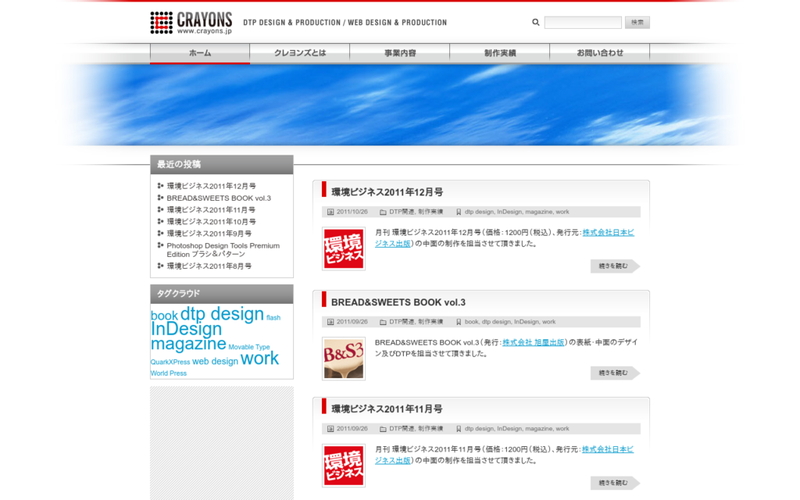Click 続きを読む under the December post
Viewport: 800px width, 500px height.
point(614,266)
